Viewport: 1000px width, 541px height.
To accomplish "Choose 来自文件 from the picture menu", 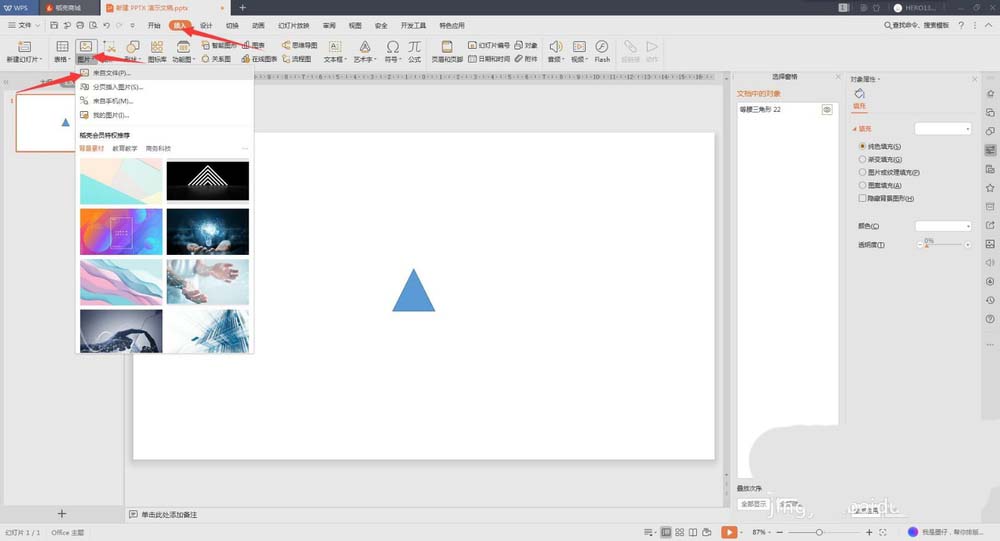I will (x=112, y=73).
